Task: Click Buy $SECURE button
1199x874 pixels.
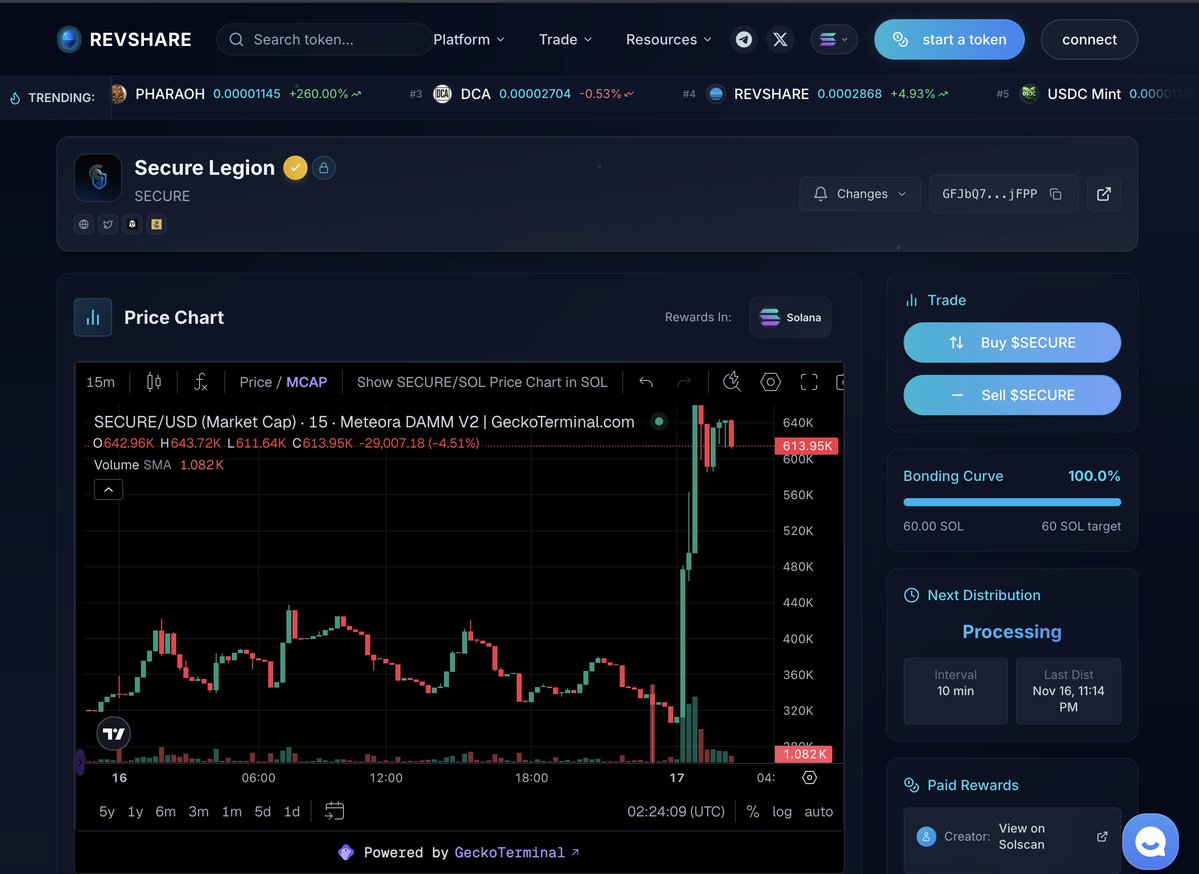Action: pos(1012,343)
